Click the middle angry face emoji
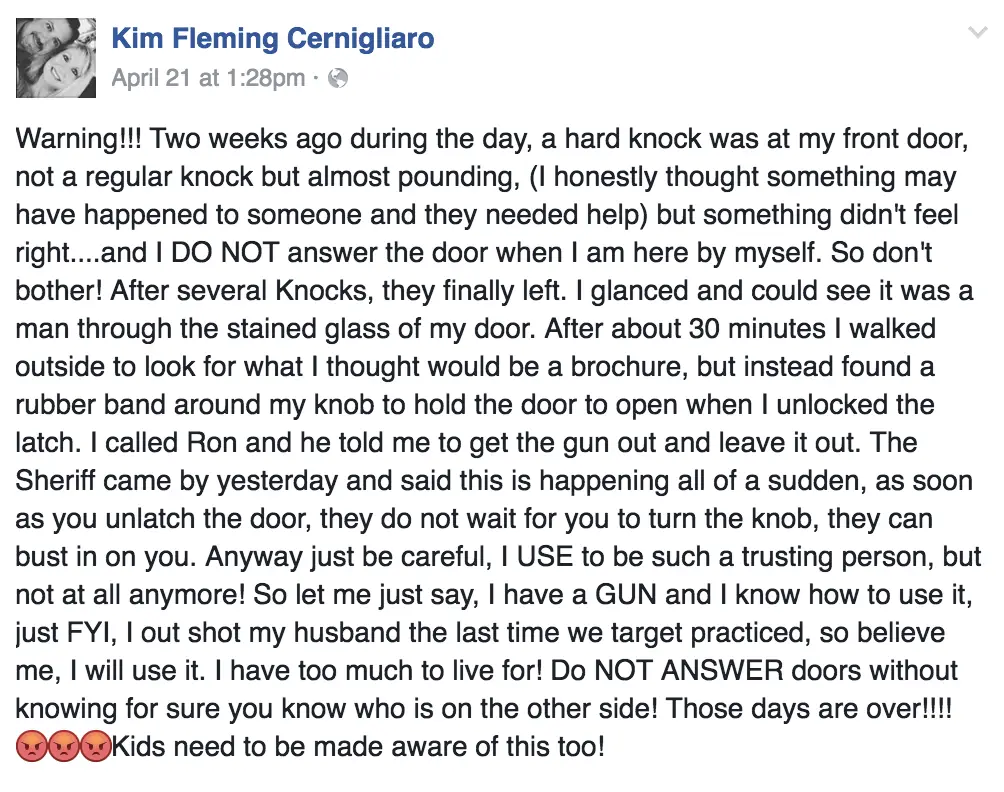Viewport: 1004px width, 792px height. tap(63, 746)
